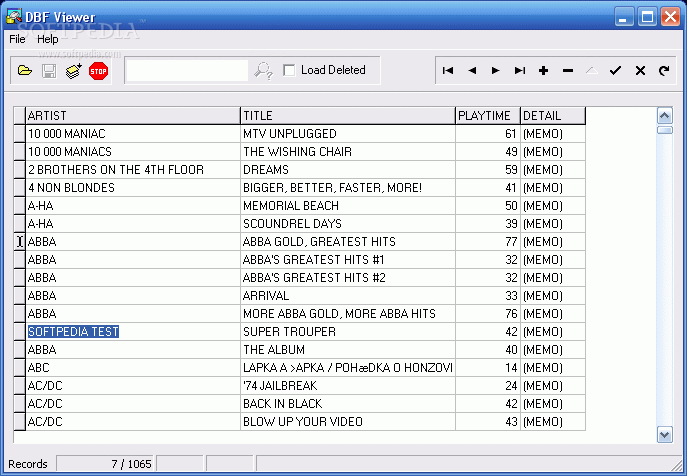
Task: Click the PLAYTIME column header
Action: [x=488, y=116]
